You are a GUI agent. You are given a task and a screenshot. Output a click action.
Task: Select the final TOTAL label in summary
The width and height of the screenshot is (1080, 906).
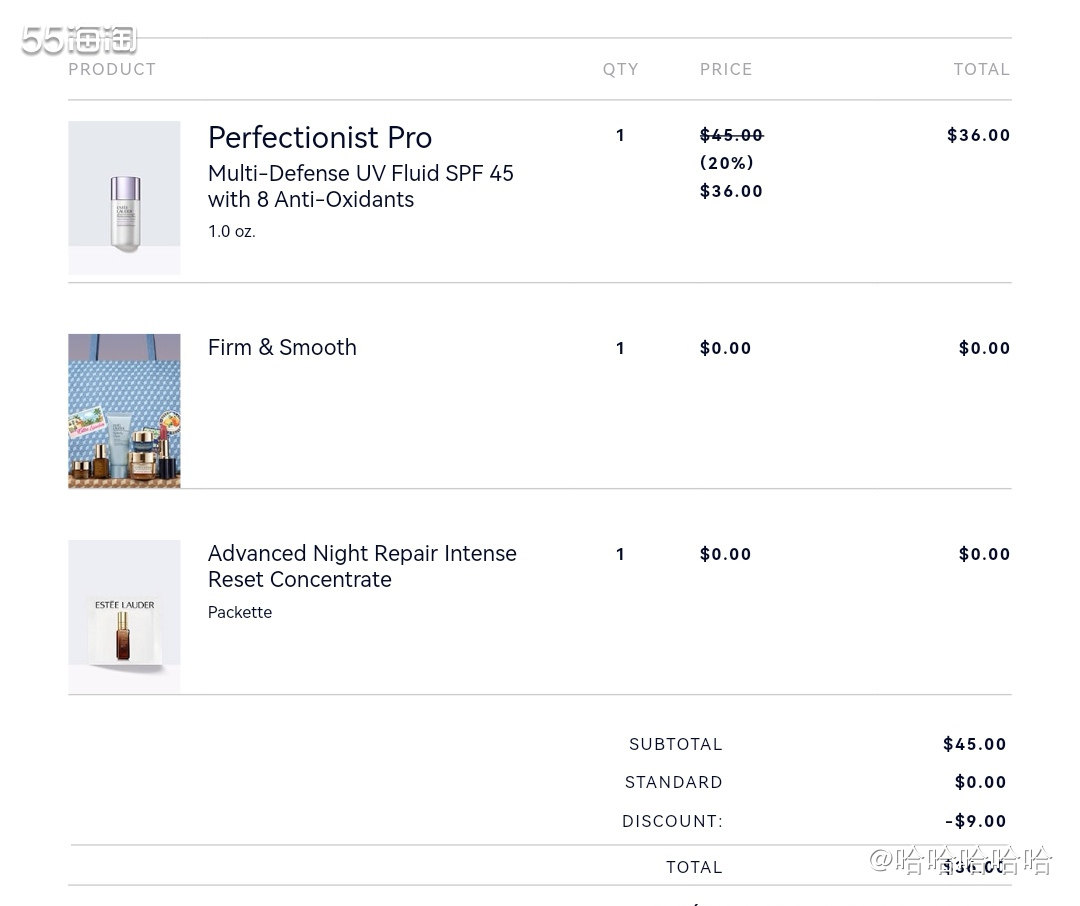pyautogui.click(x=694, y=867)
